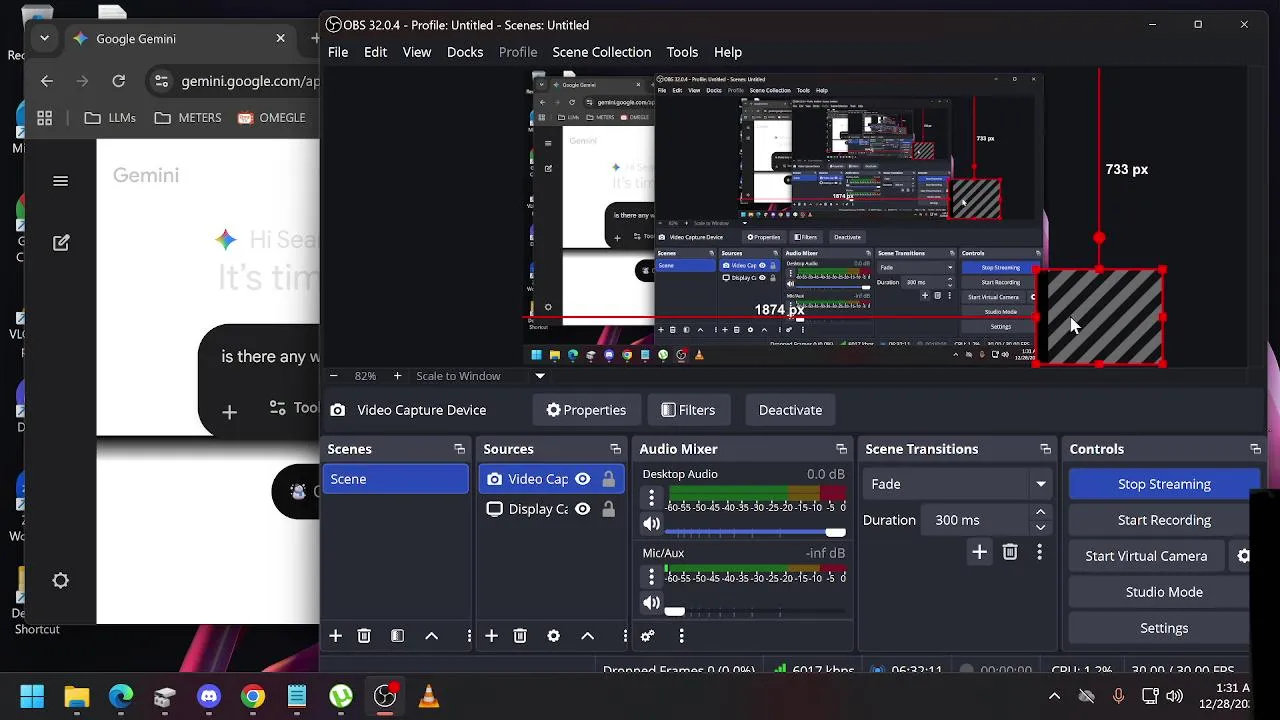Click Start Virtual Camera button
Viewport: 1280px width, 720px height.
(x=1146, y=556)
